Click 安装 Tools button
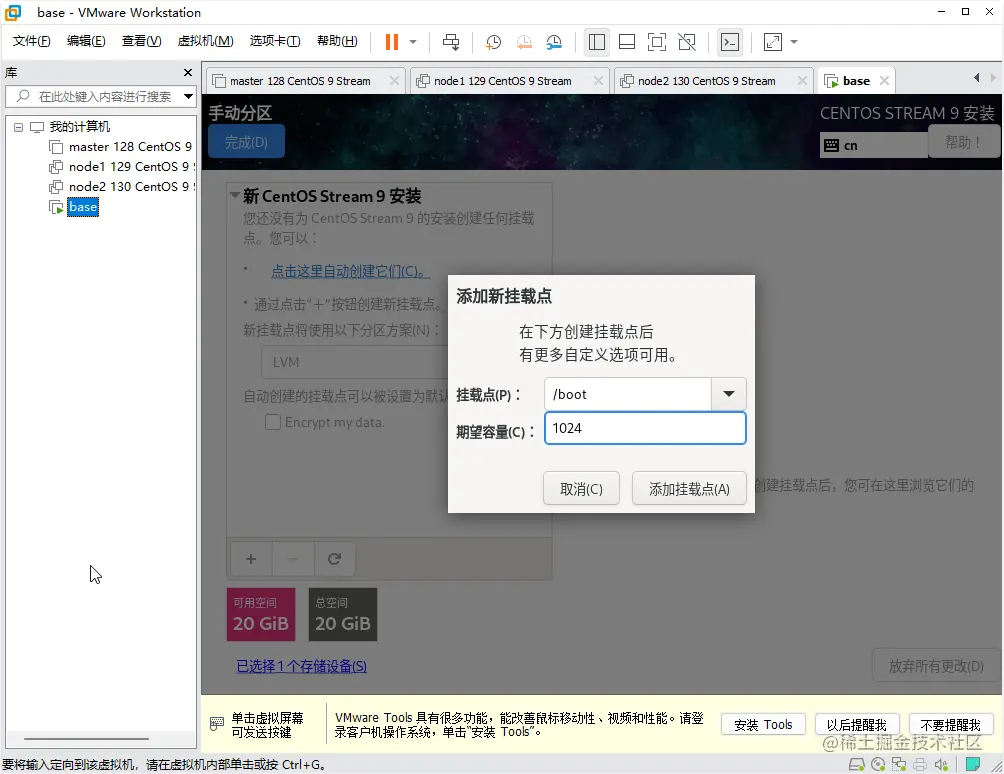 pyautogui.click(x=763, y=725)
